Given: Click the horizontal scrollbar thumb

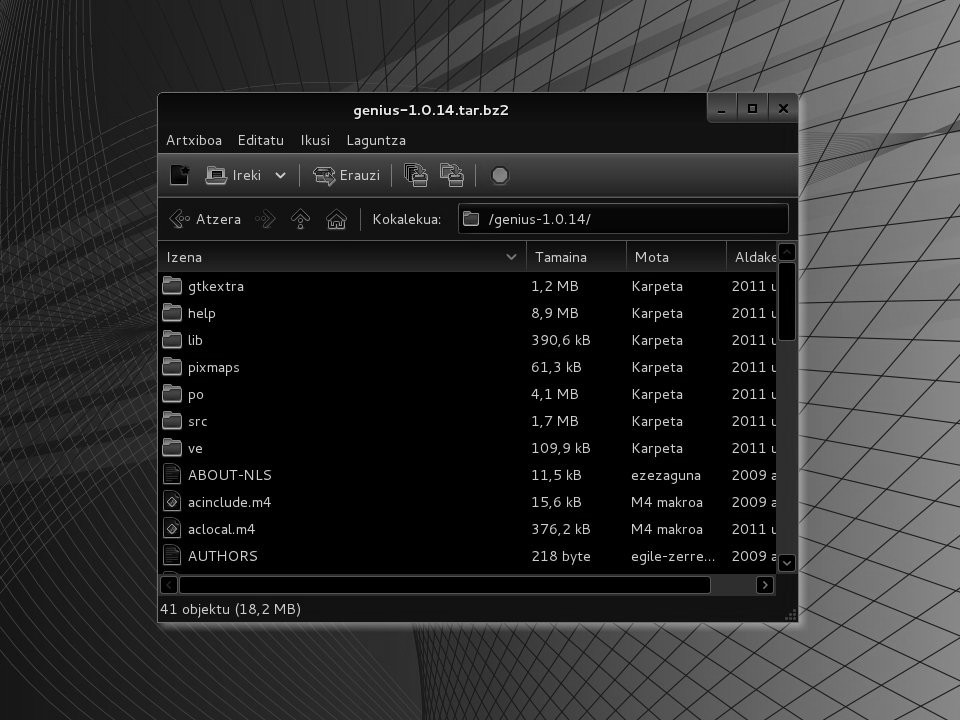Looking at the screenshot, I should tap(444, 585).
